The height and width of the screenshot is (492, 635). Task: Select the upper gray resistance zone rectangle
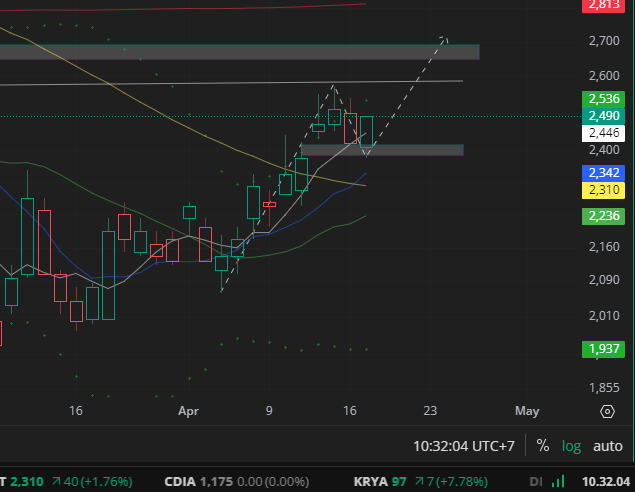click(240, 52)
